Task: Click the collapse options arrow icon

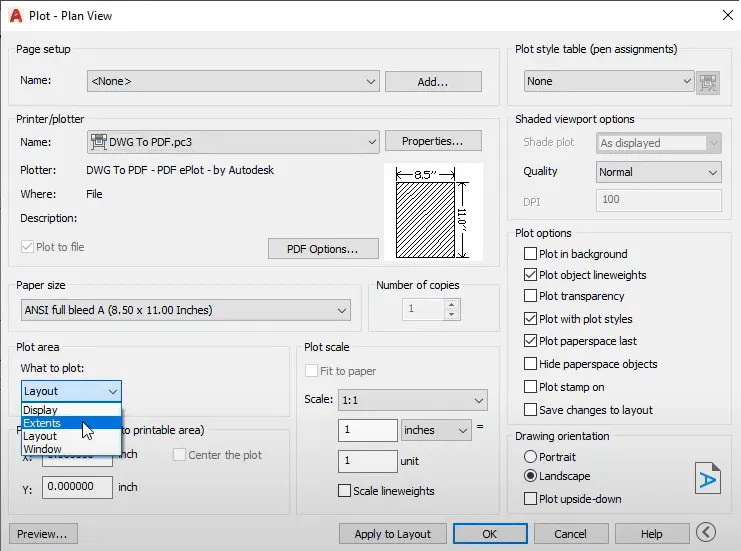Action: [x=706, y=533]
